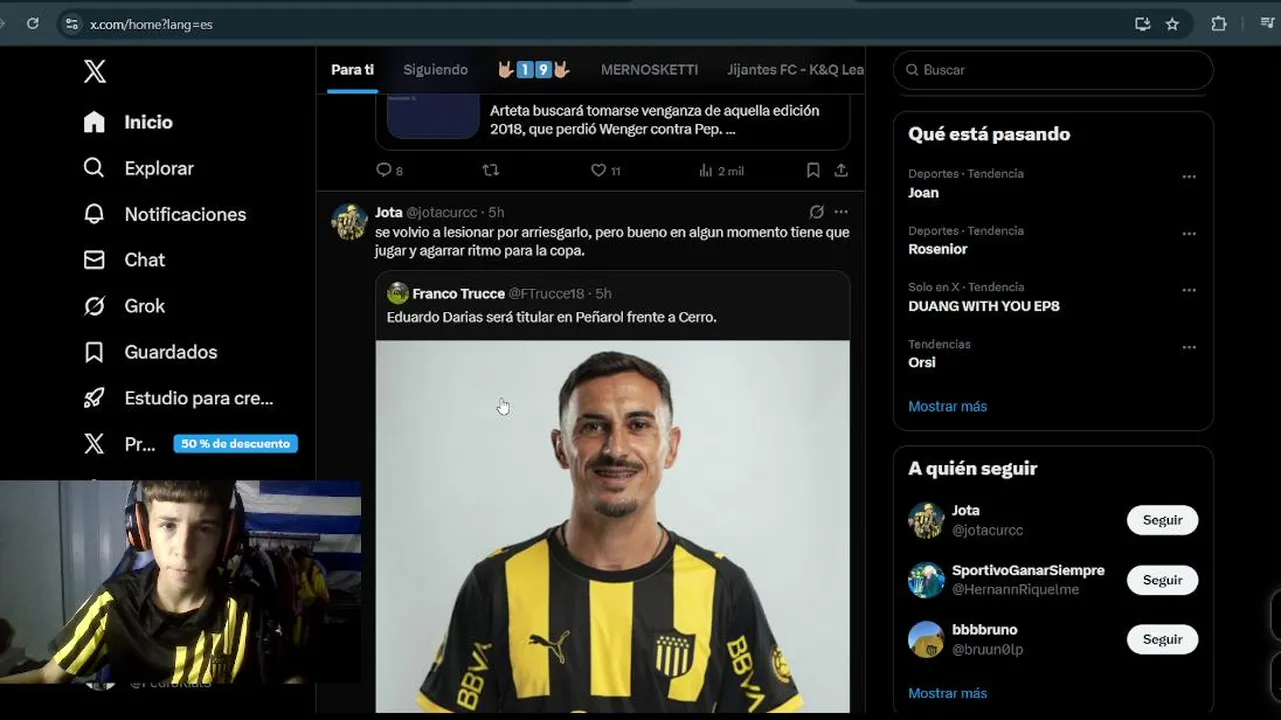
Task: Click the x.com address bar URL
Action: pos(151,24)
